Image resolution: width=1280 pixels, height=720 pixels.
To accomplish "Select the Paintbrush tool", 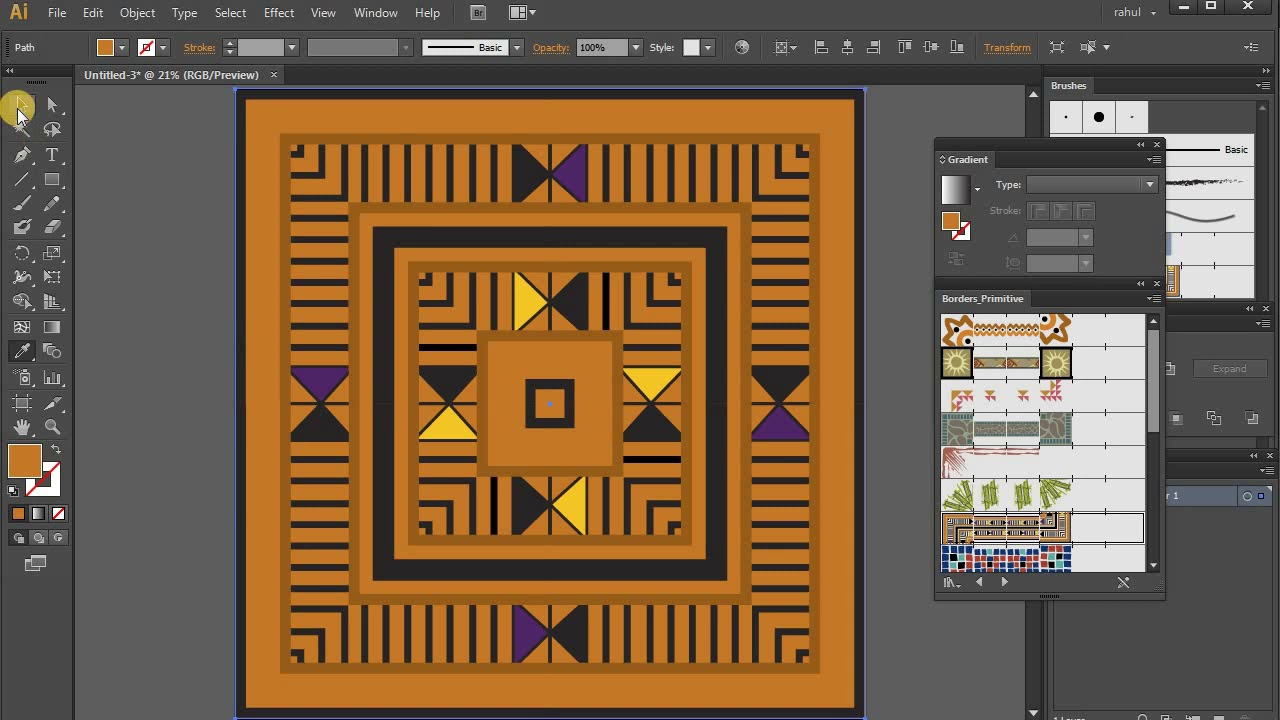I will [x=22, y=204].
